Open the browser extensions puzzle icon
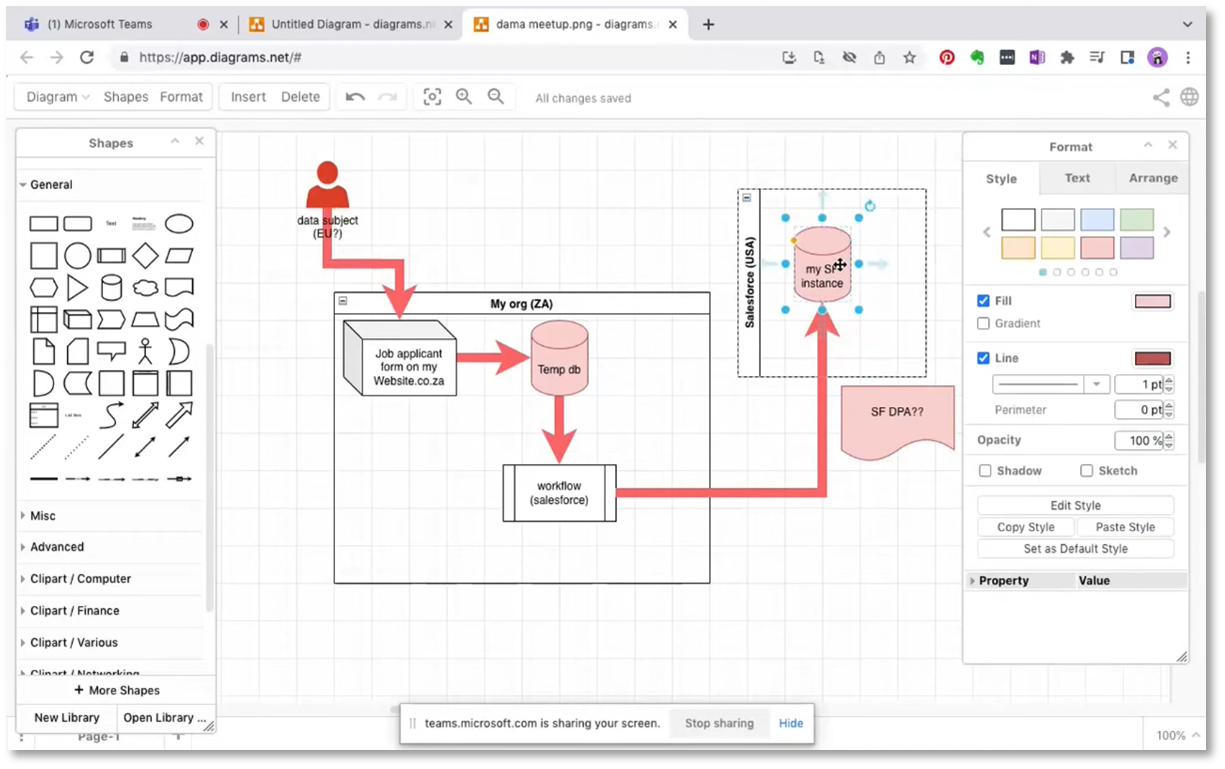 pos(1067,58)
